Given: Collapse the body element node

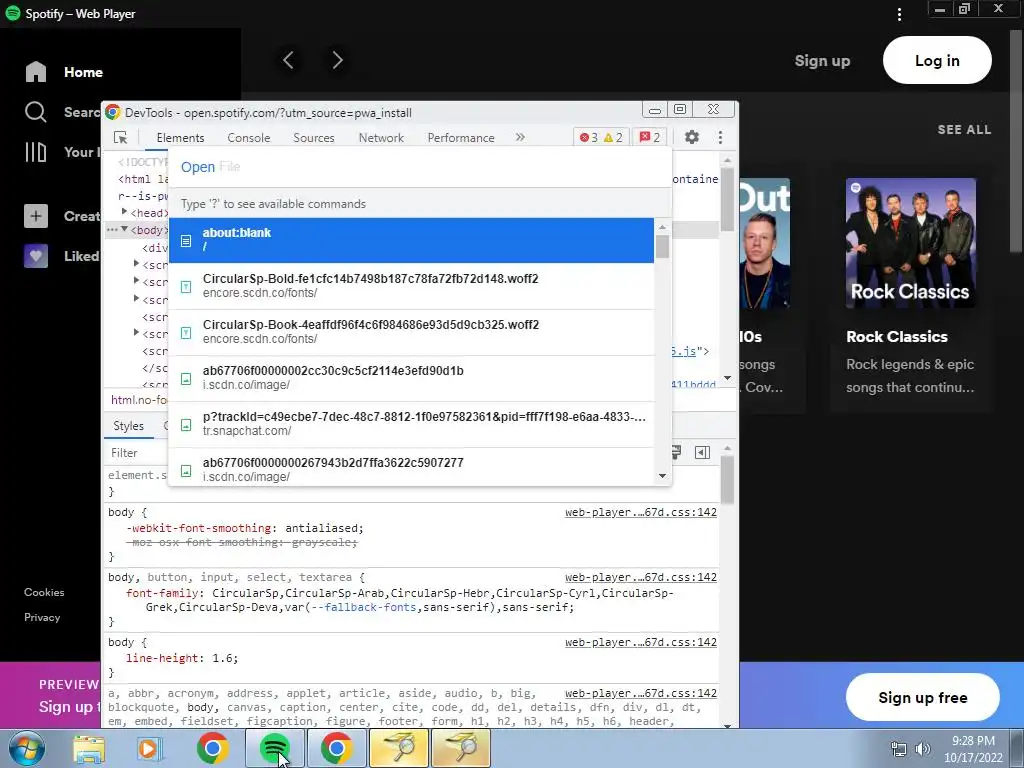Looking at the screenshot, I should click(125, 229).
